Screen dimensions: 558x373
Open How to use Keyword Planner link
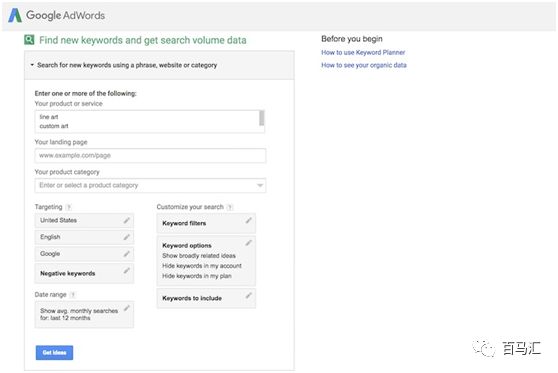(x=363, y=52)
